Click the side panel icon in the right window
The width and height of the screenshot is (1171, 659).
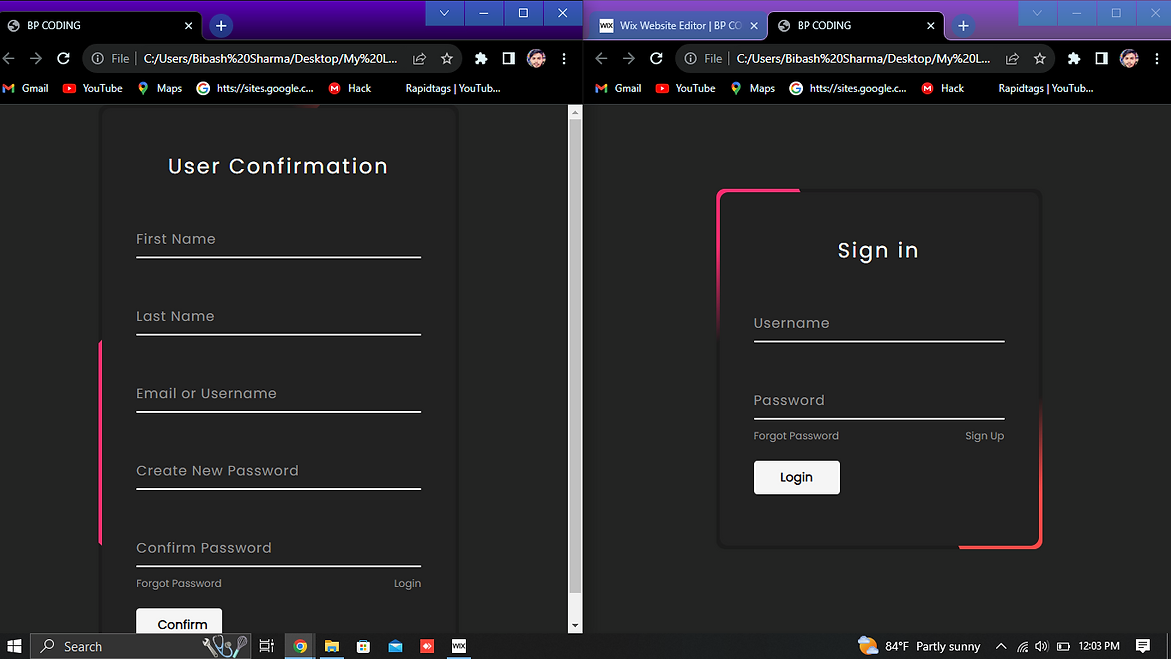click(1101, 59)
